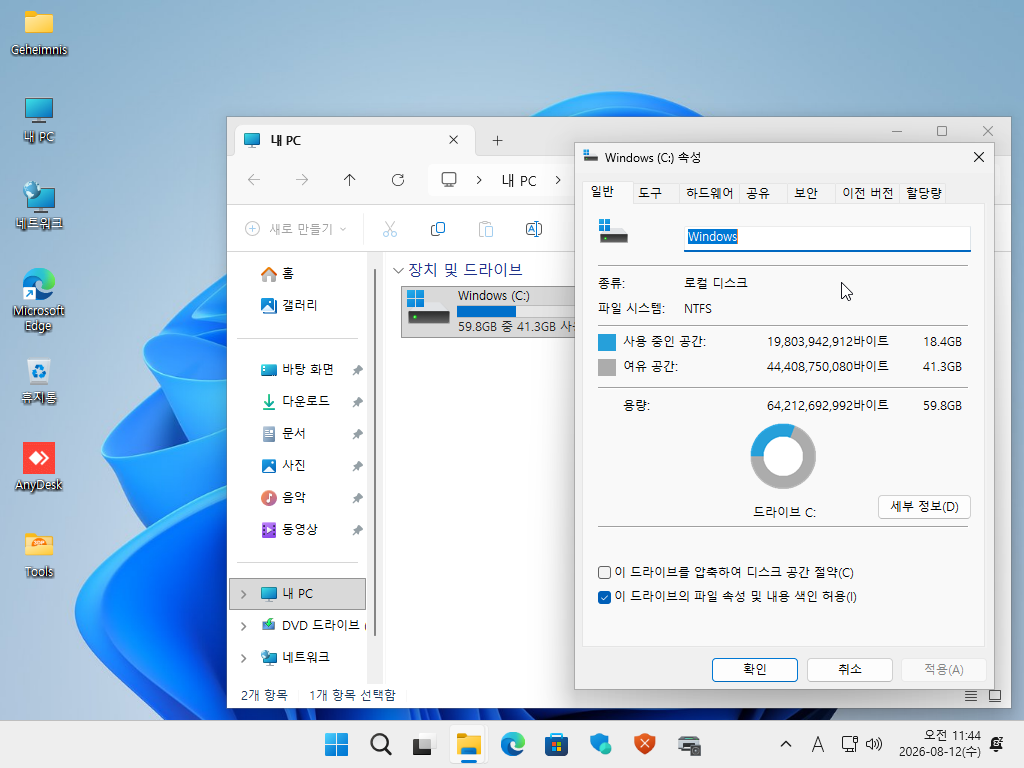
Task: Open the chevron after 내 PC in breadcrumb
Action: (558, 180)
